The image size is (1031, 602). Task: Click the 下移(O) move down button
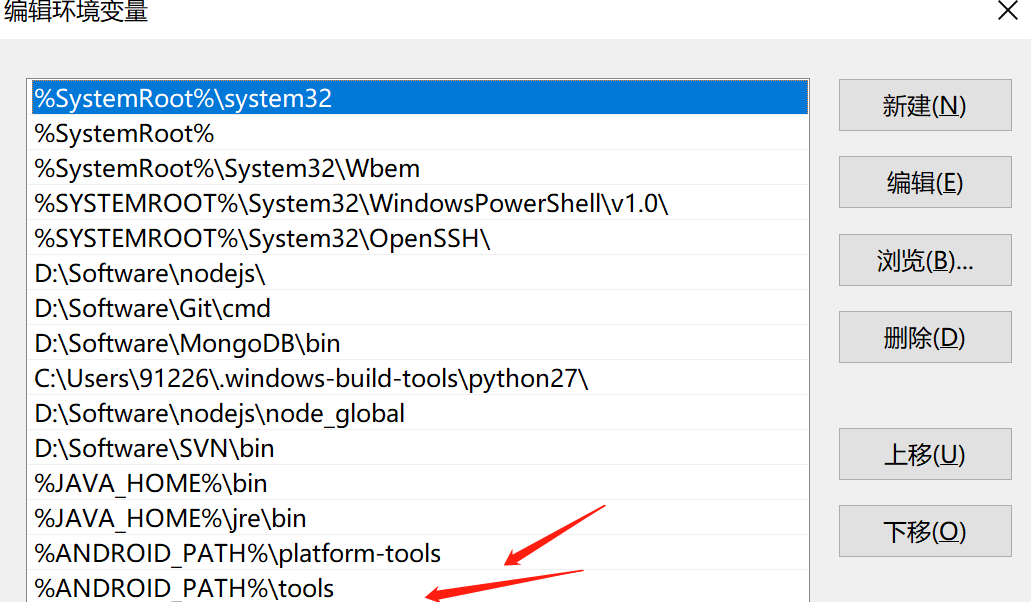tap(923, 531)
